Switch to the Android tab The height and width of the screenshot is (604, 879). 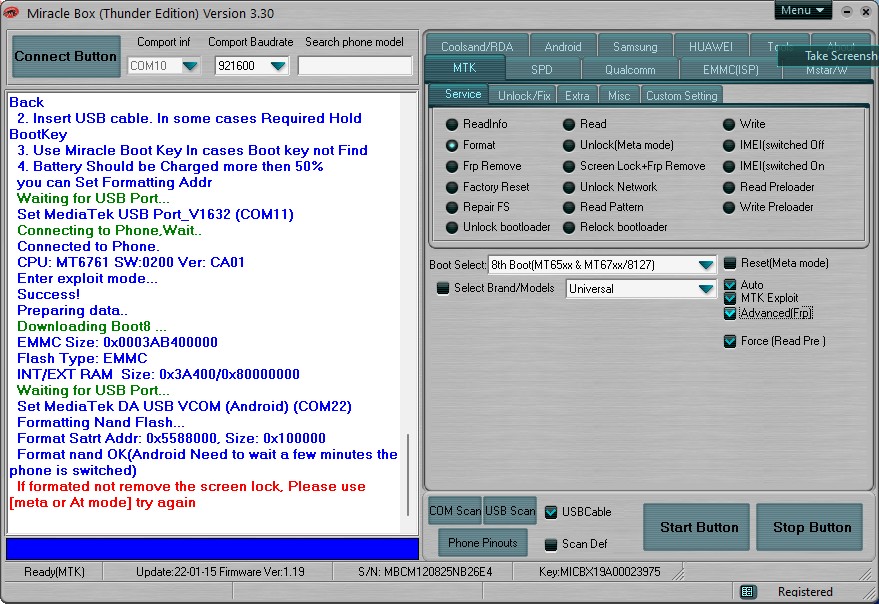click(563, 47)
